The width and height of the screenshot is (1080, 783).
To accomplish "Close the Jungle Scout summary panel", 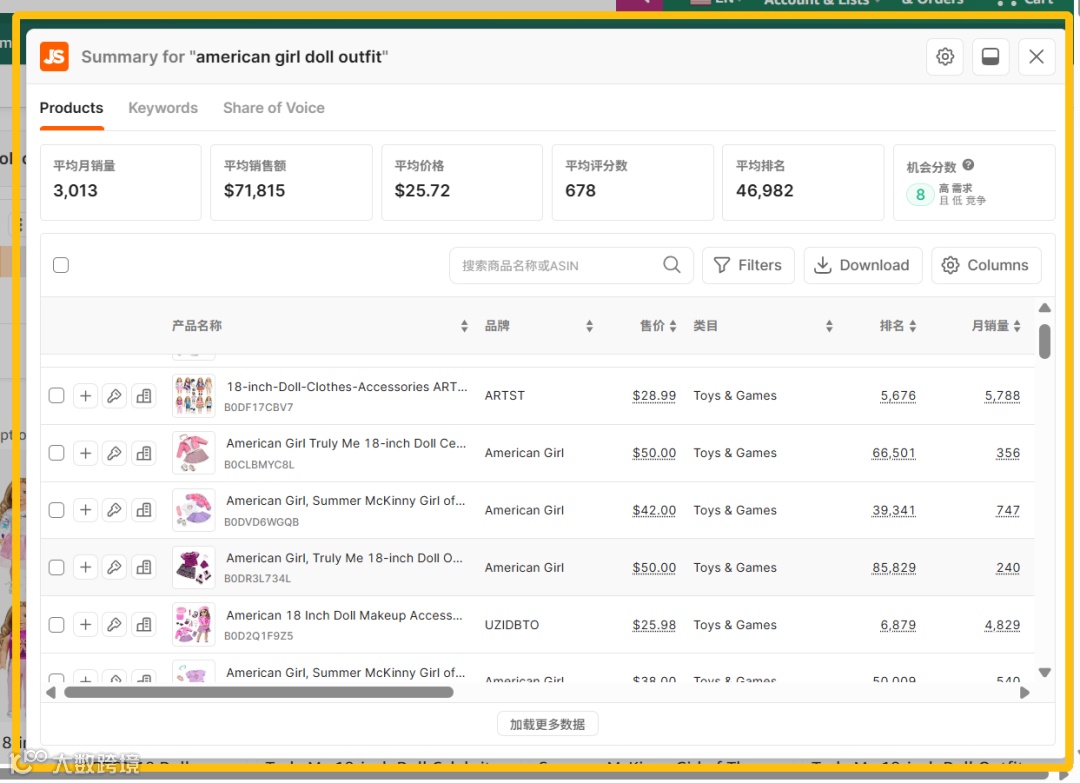I will [x=1036, y=56].
